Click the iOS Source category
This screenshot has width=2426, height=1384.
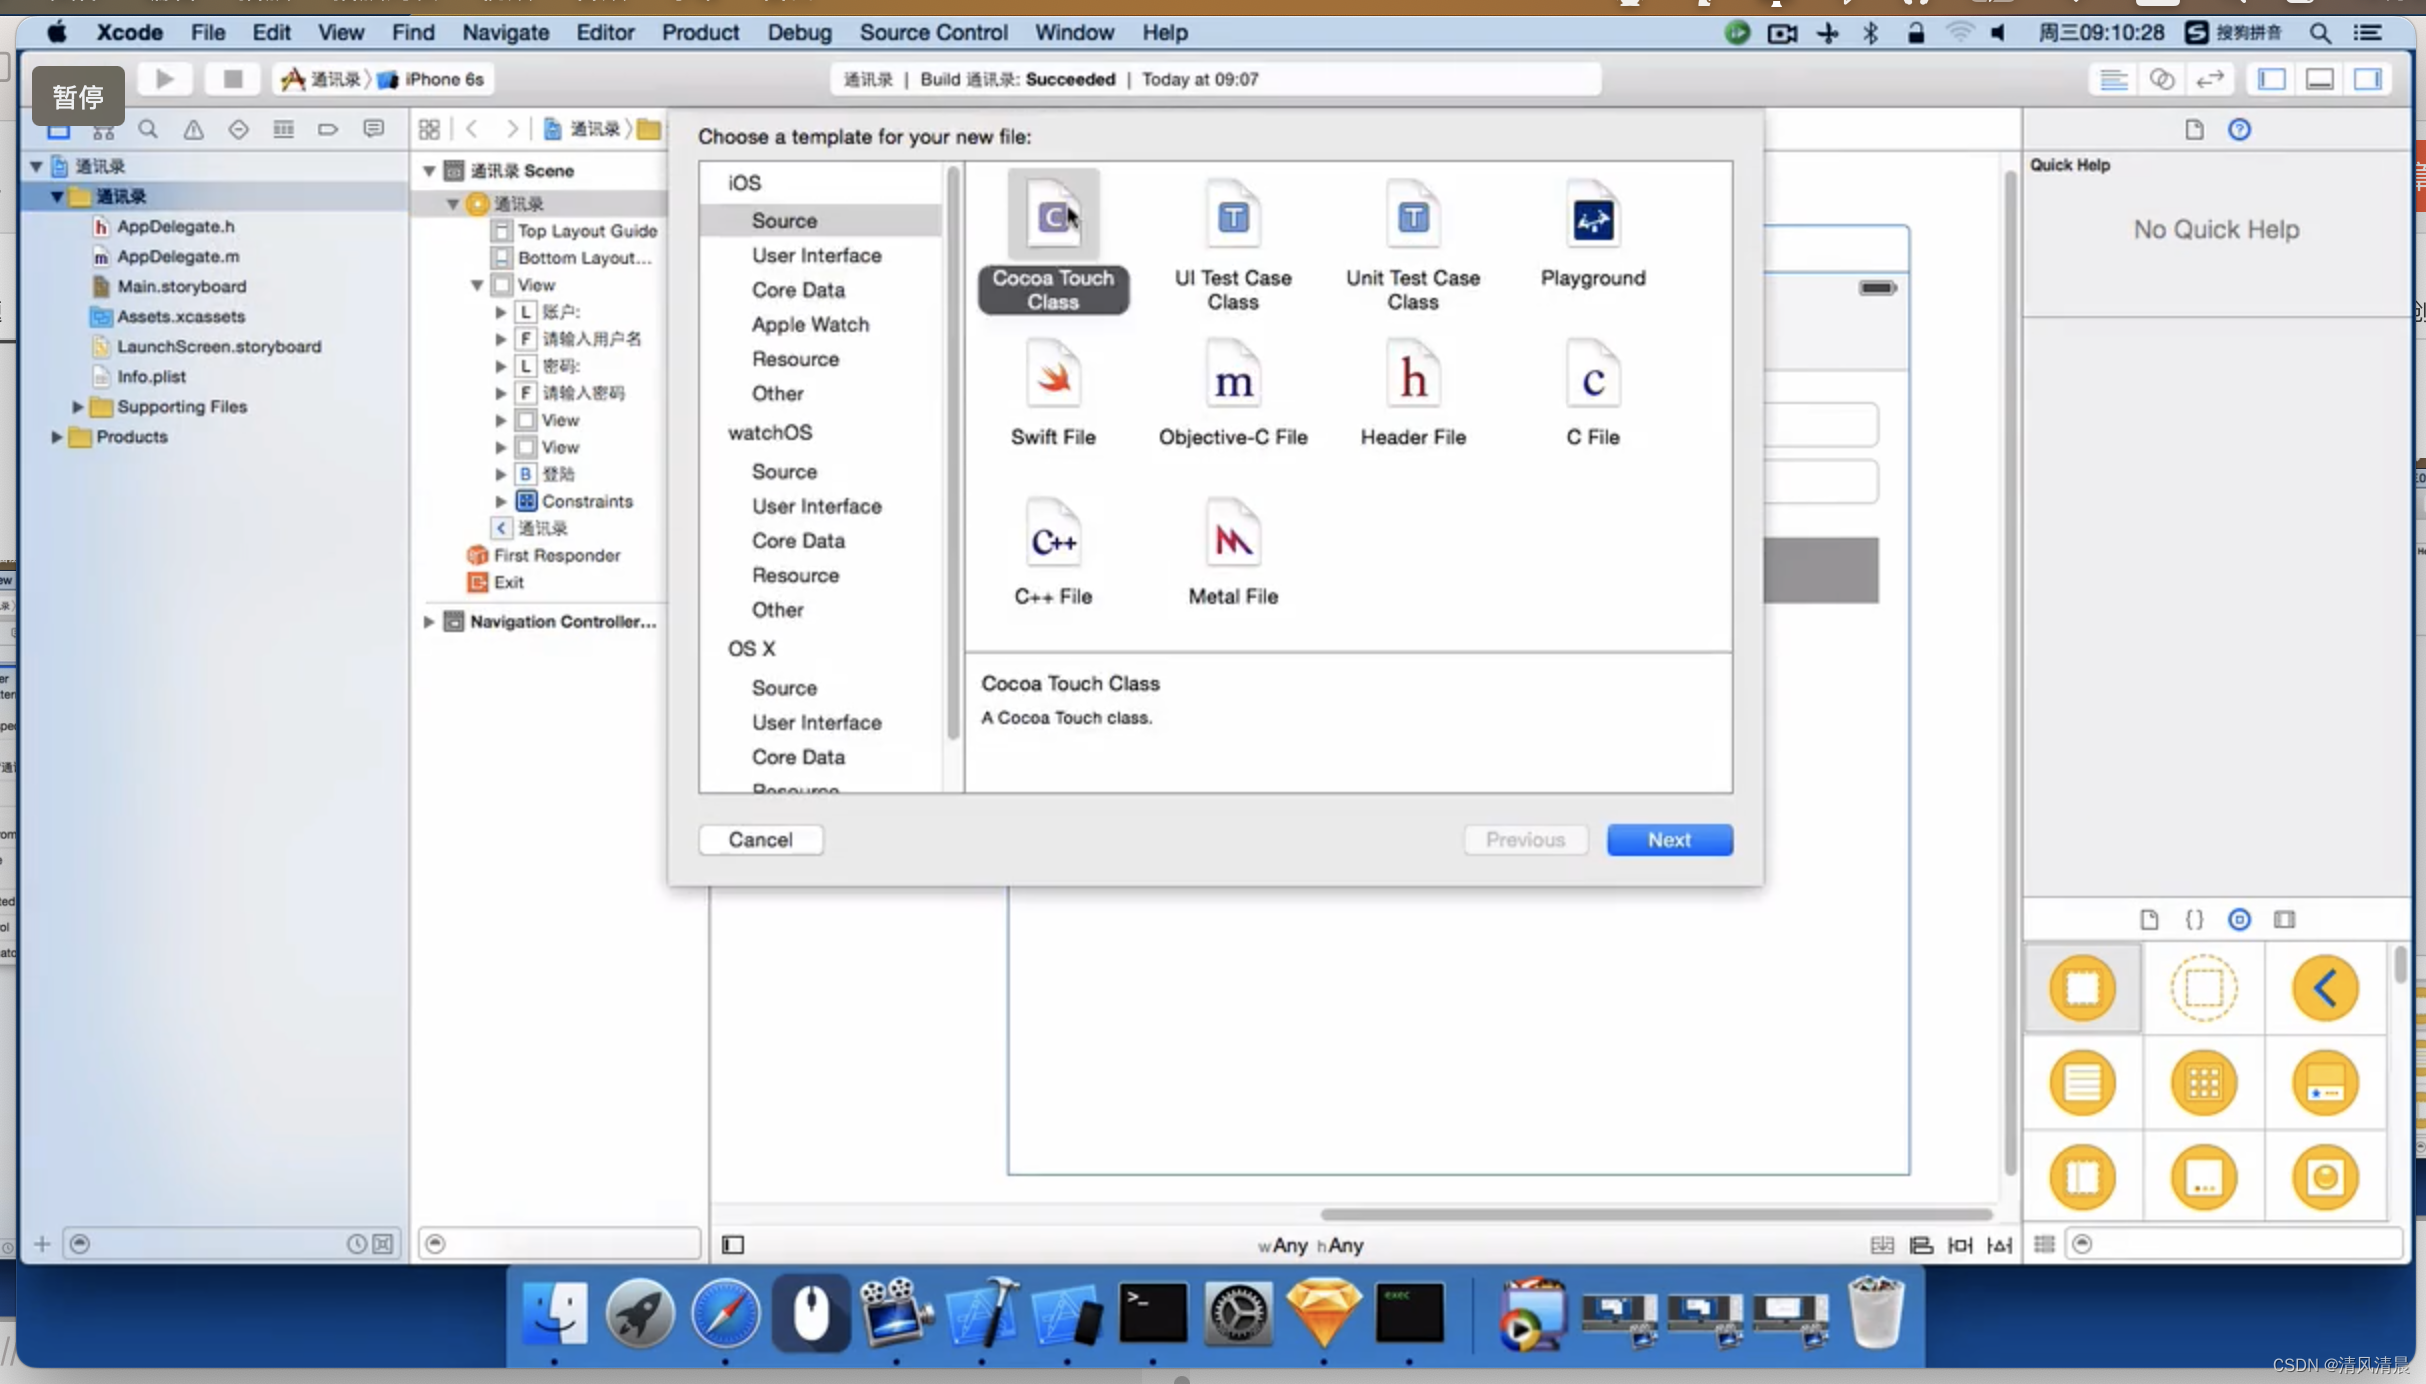(785, 220)
